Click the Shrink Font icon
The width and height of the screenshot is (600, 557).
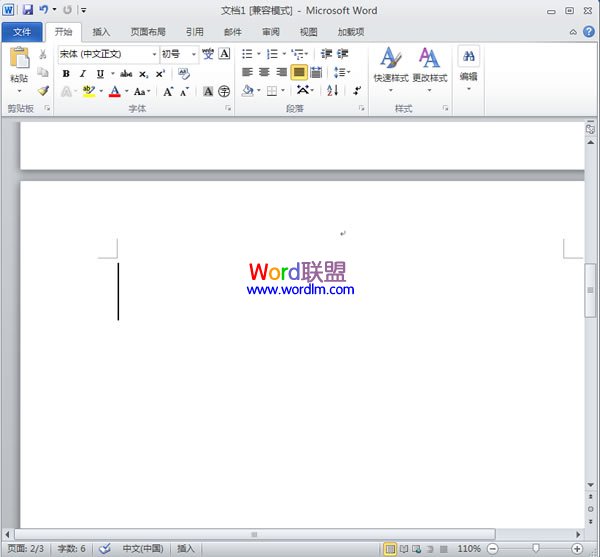(184, 91)
